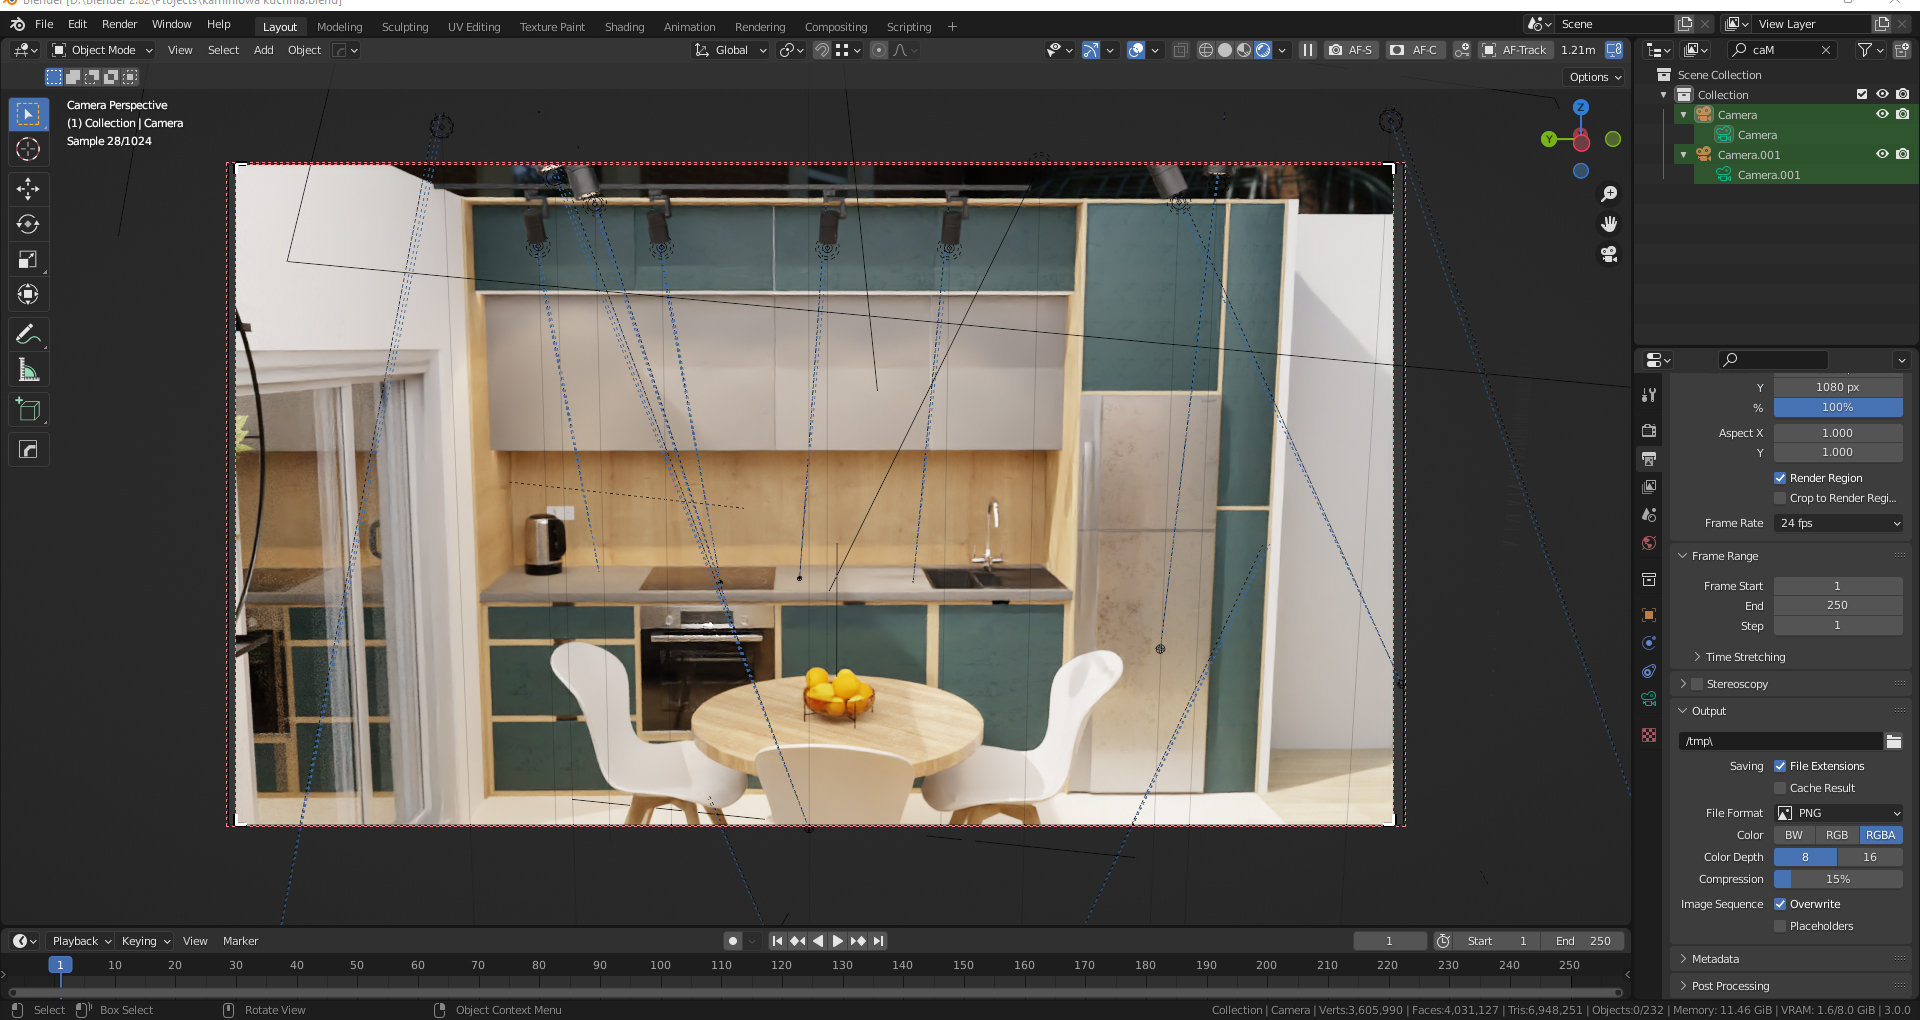Enable Crop to Render Region checkbox
This screenshot has height=1020, width=1920.
point(1780,498)
